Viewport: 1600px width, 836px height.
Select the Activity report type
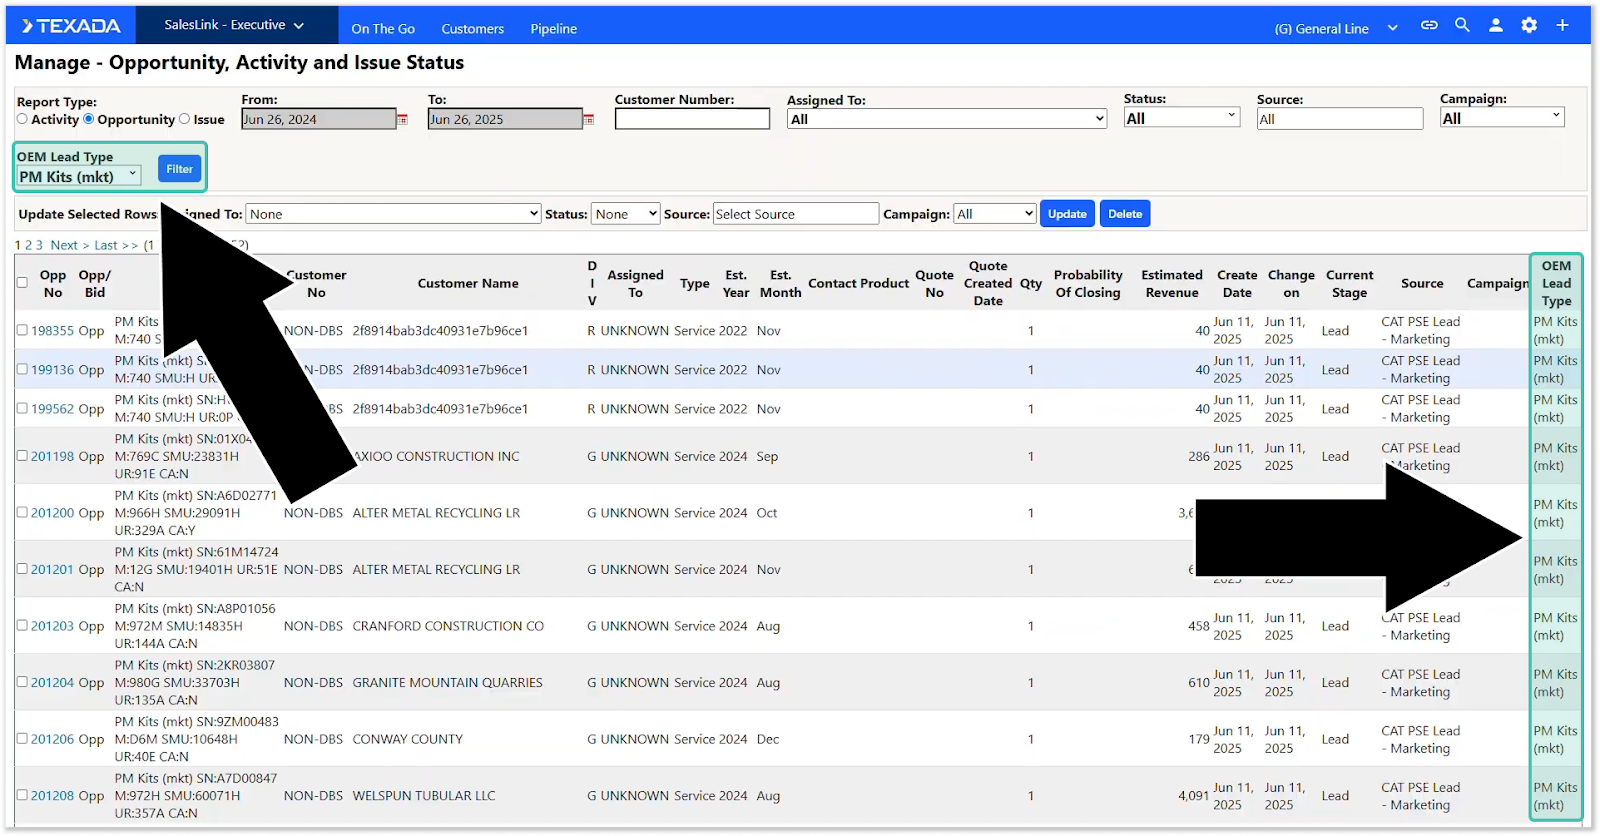pyautogui.click(x=22, y=119)
